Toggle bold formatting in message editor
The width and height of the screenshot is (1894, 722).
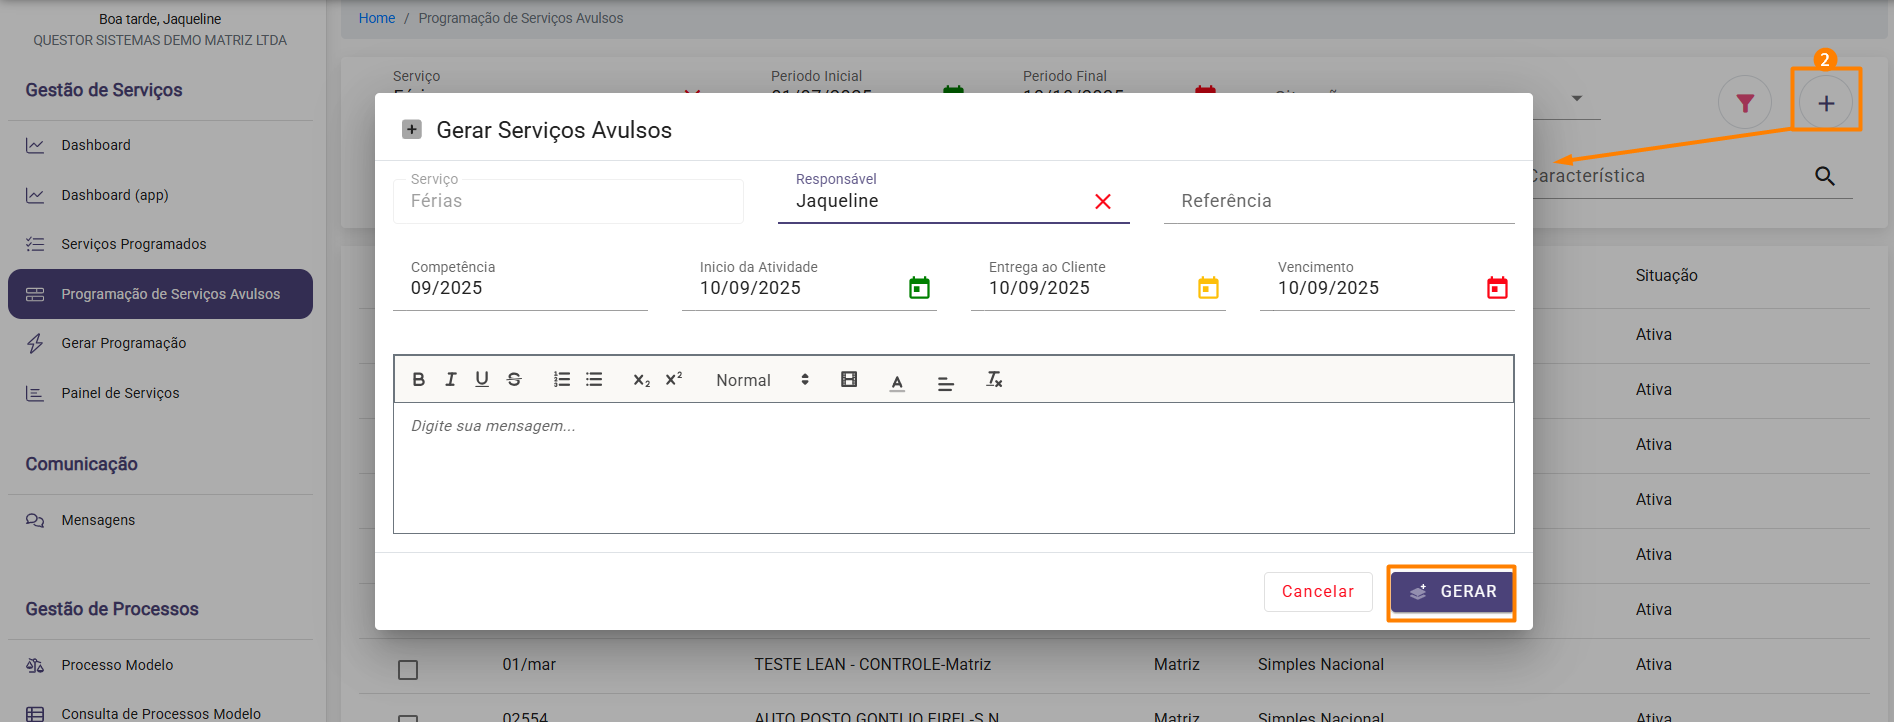pos(419,380)
